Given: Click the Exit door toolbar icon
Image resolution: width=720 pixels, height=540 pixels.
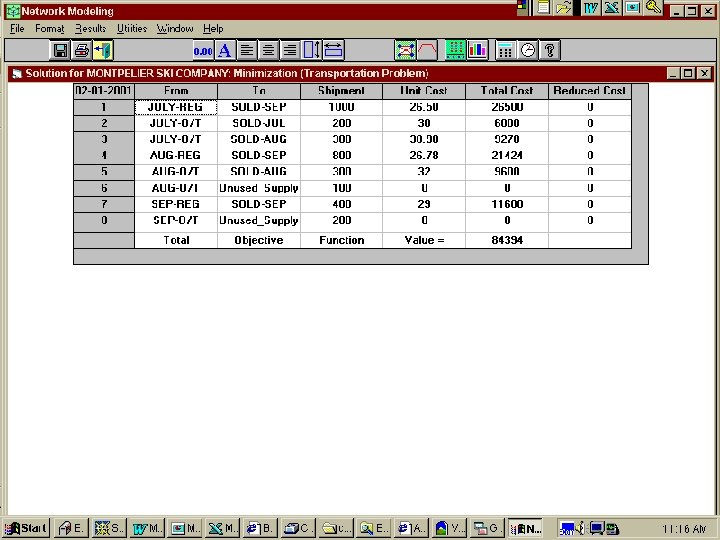Looking at the screenshot, I should 103,50.
